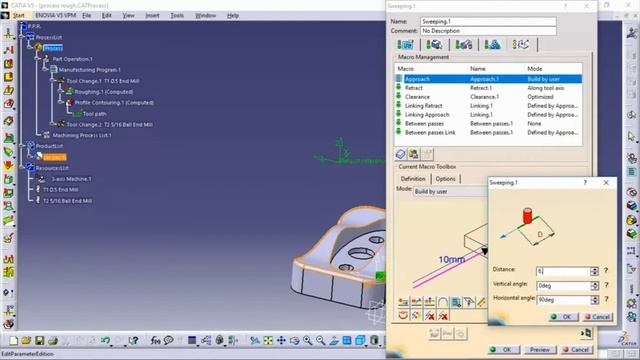This screenshot has width=640, height=360.
Task: Click OK at bottom of main dialog
Action: [x=504, y=350]
